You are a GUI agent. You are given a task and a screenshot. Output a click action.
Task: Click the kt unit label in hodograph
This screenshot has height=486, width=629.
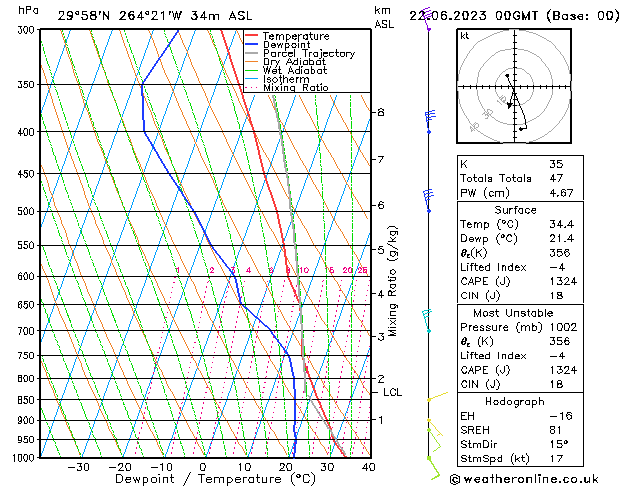click(x=465, y=36)
